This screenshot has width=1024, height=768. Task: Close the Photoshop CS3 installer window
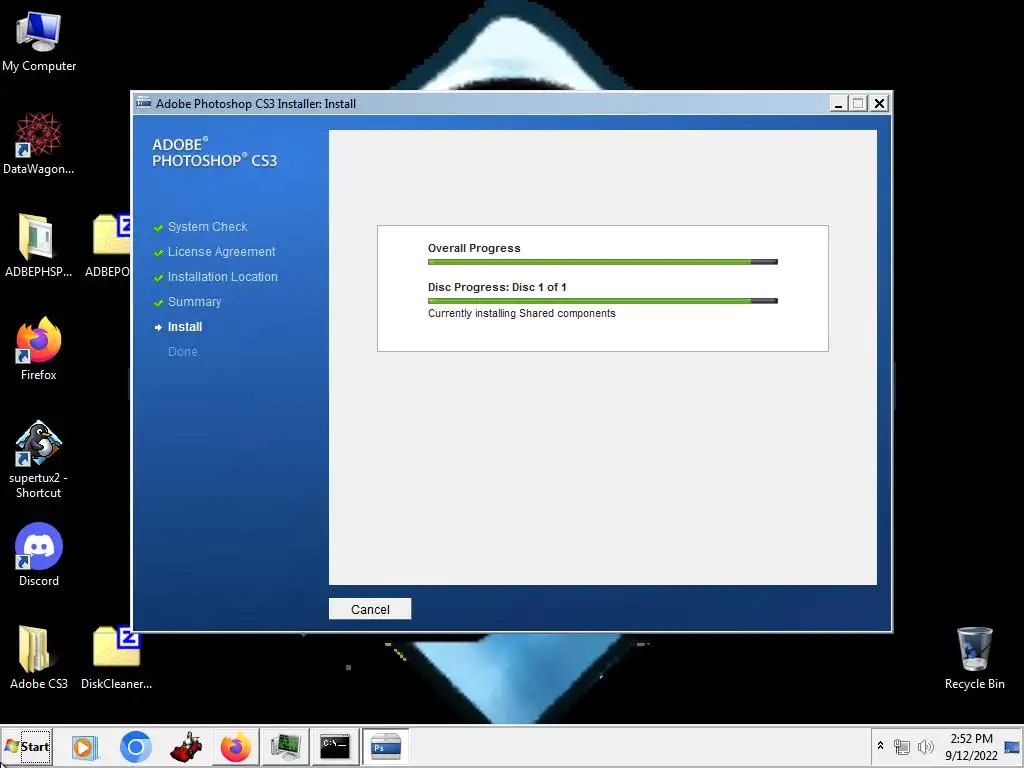tap(880, 103)
